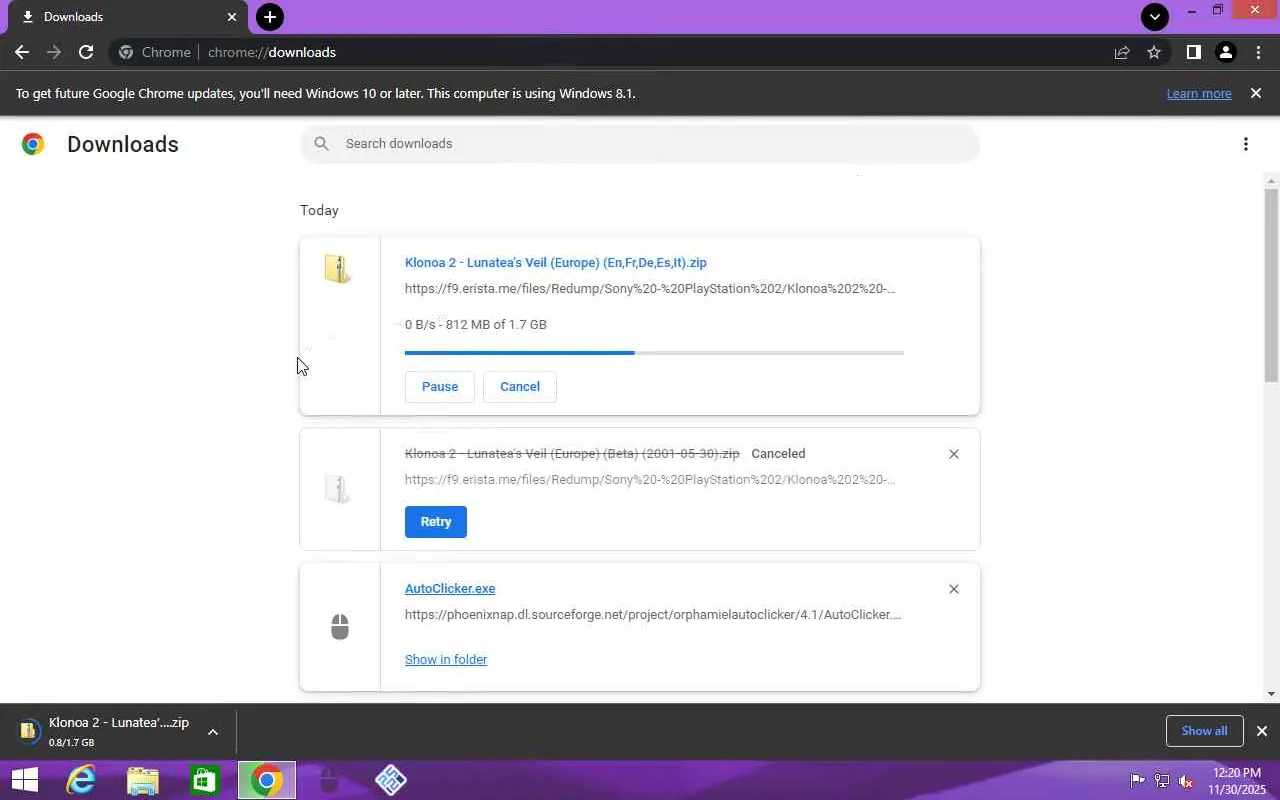The width and height of the screenshot is (1280, 800).
Task: Open a new browser tab
Action: tap(269, 17)
